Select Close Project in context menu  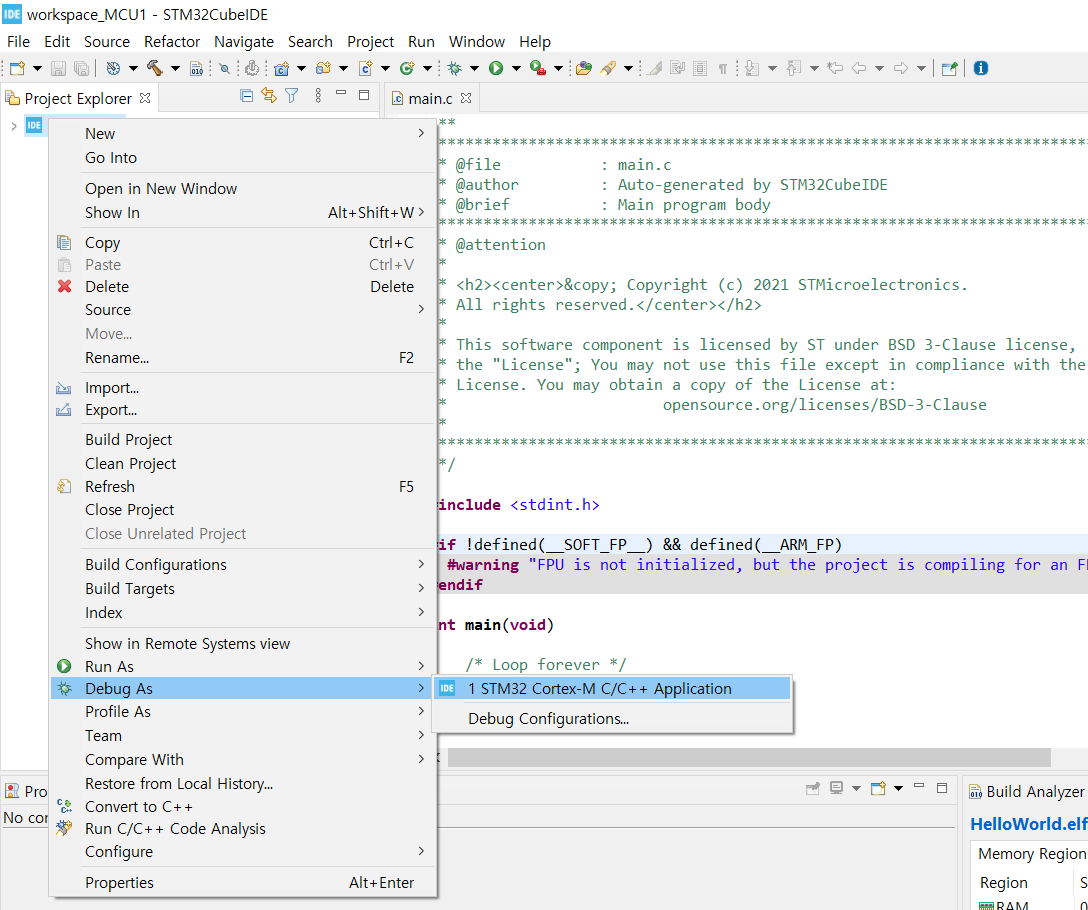243,509
